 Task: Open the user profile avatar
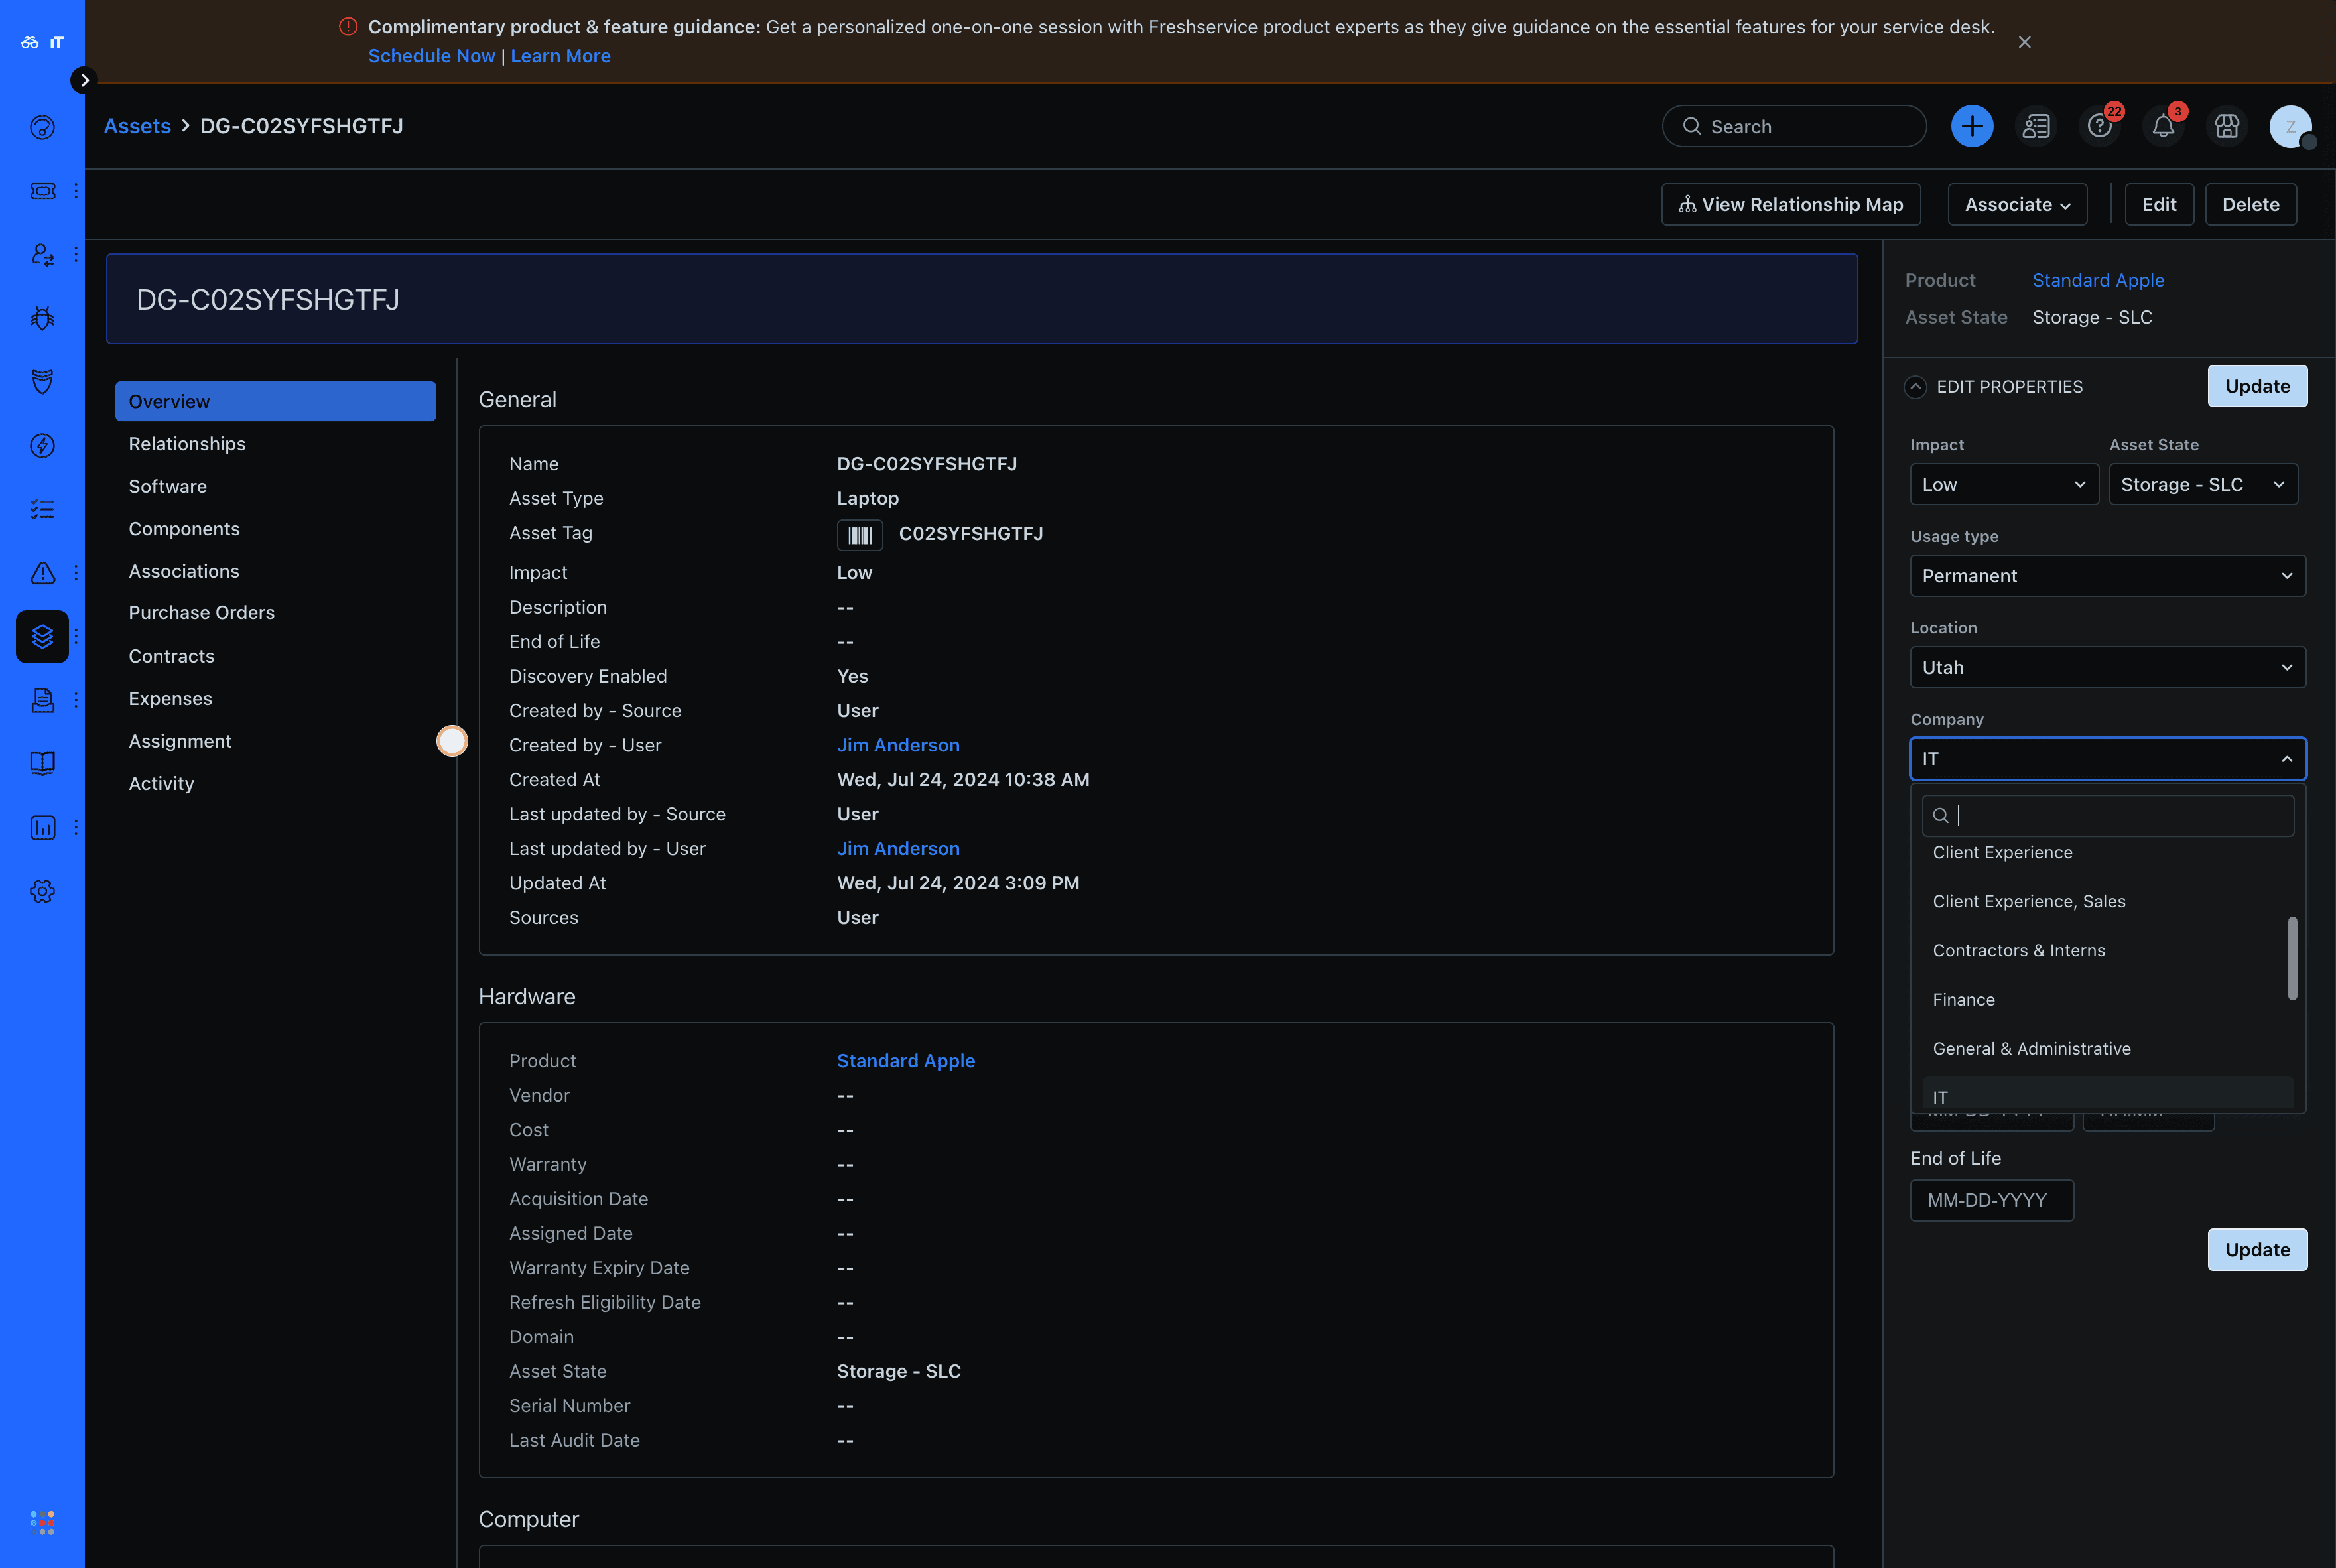tap(2290, 126)
